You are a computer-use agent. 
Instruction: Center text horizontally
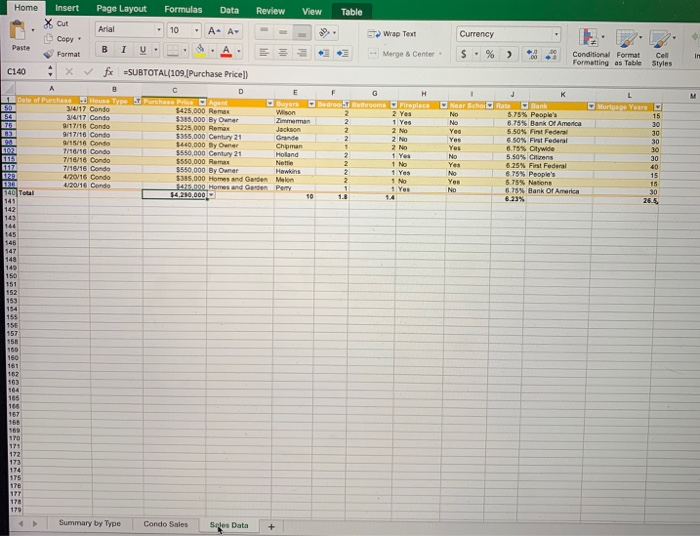[x=283, y=53]
